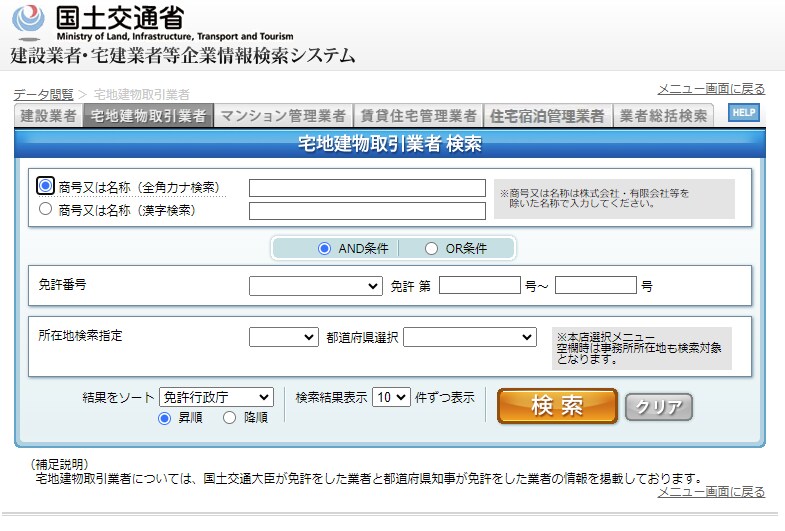Screen dimensions: 785x531
Task: Select 昇順 ascending sort order
Action: pyautogui.click(x=164, y=418)
